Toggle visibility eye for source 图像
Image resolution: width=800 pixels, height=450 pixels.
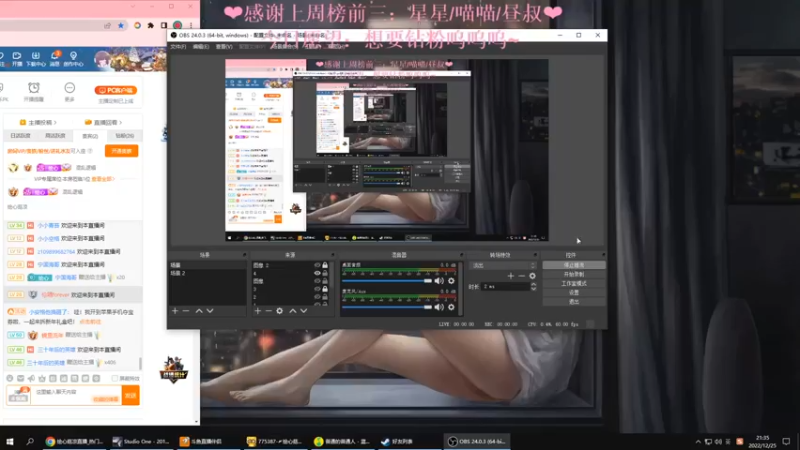[x=317, y=281]
